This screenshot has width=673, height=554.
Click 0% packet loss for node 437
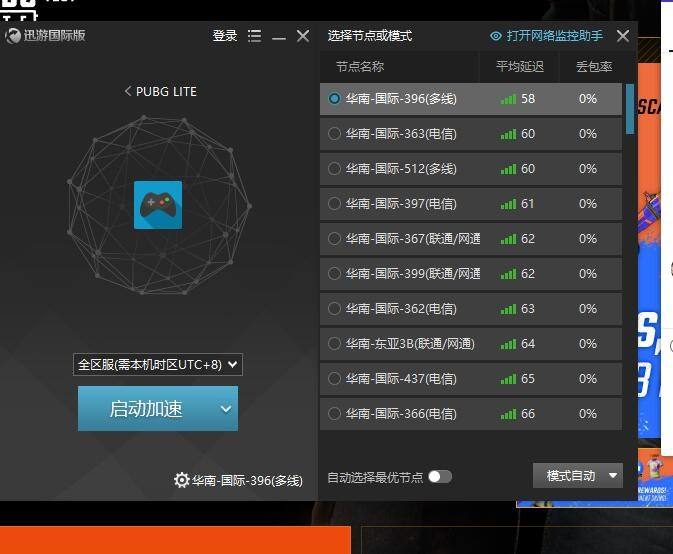click(588, 378)
